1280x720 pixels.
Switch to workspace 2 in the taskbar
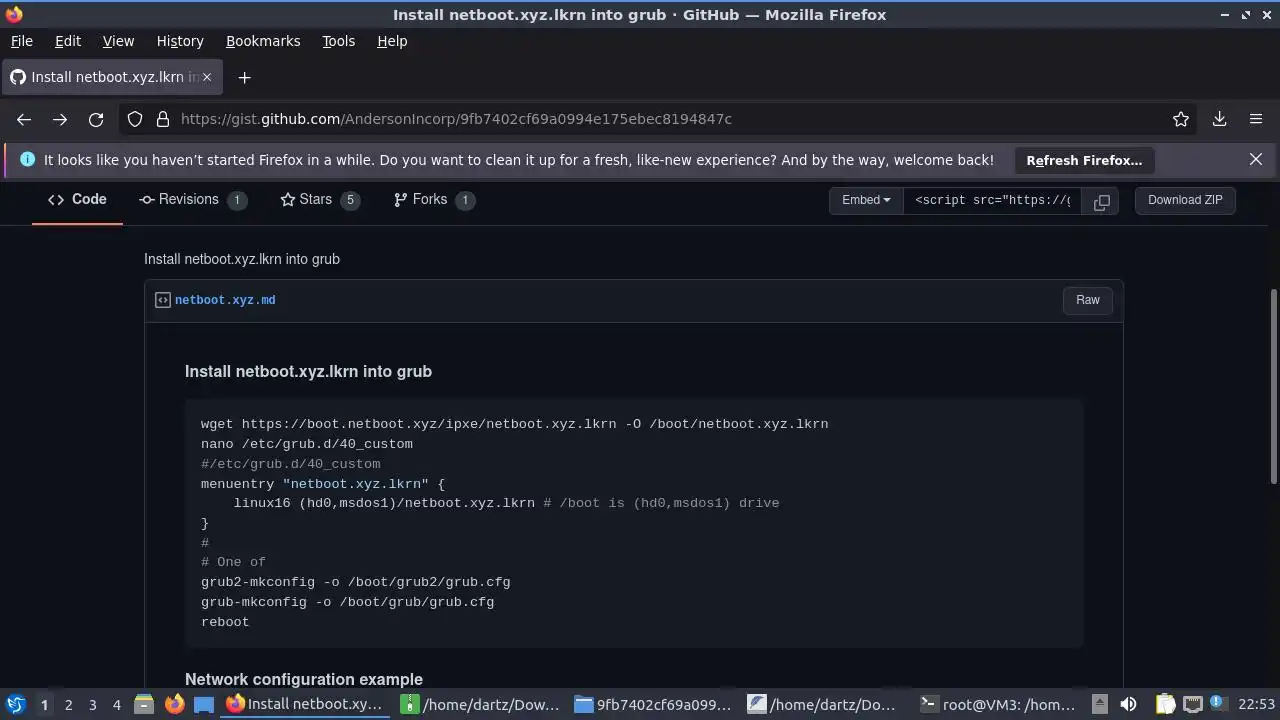pos(68,704)
